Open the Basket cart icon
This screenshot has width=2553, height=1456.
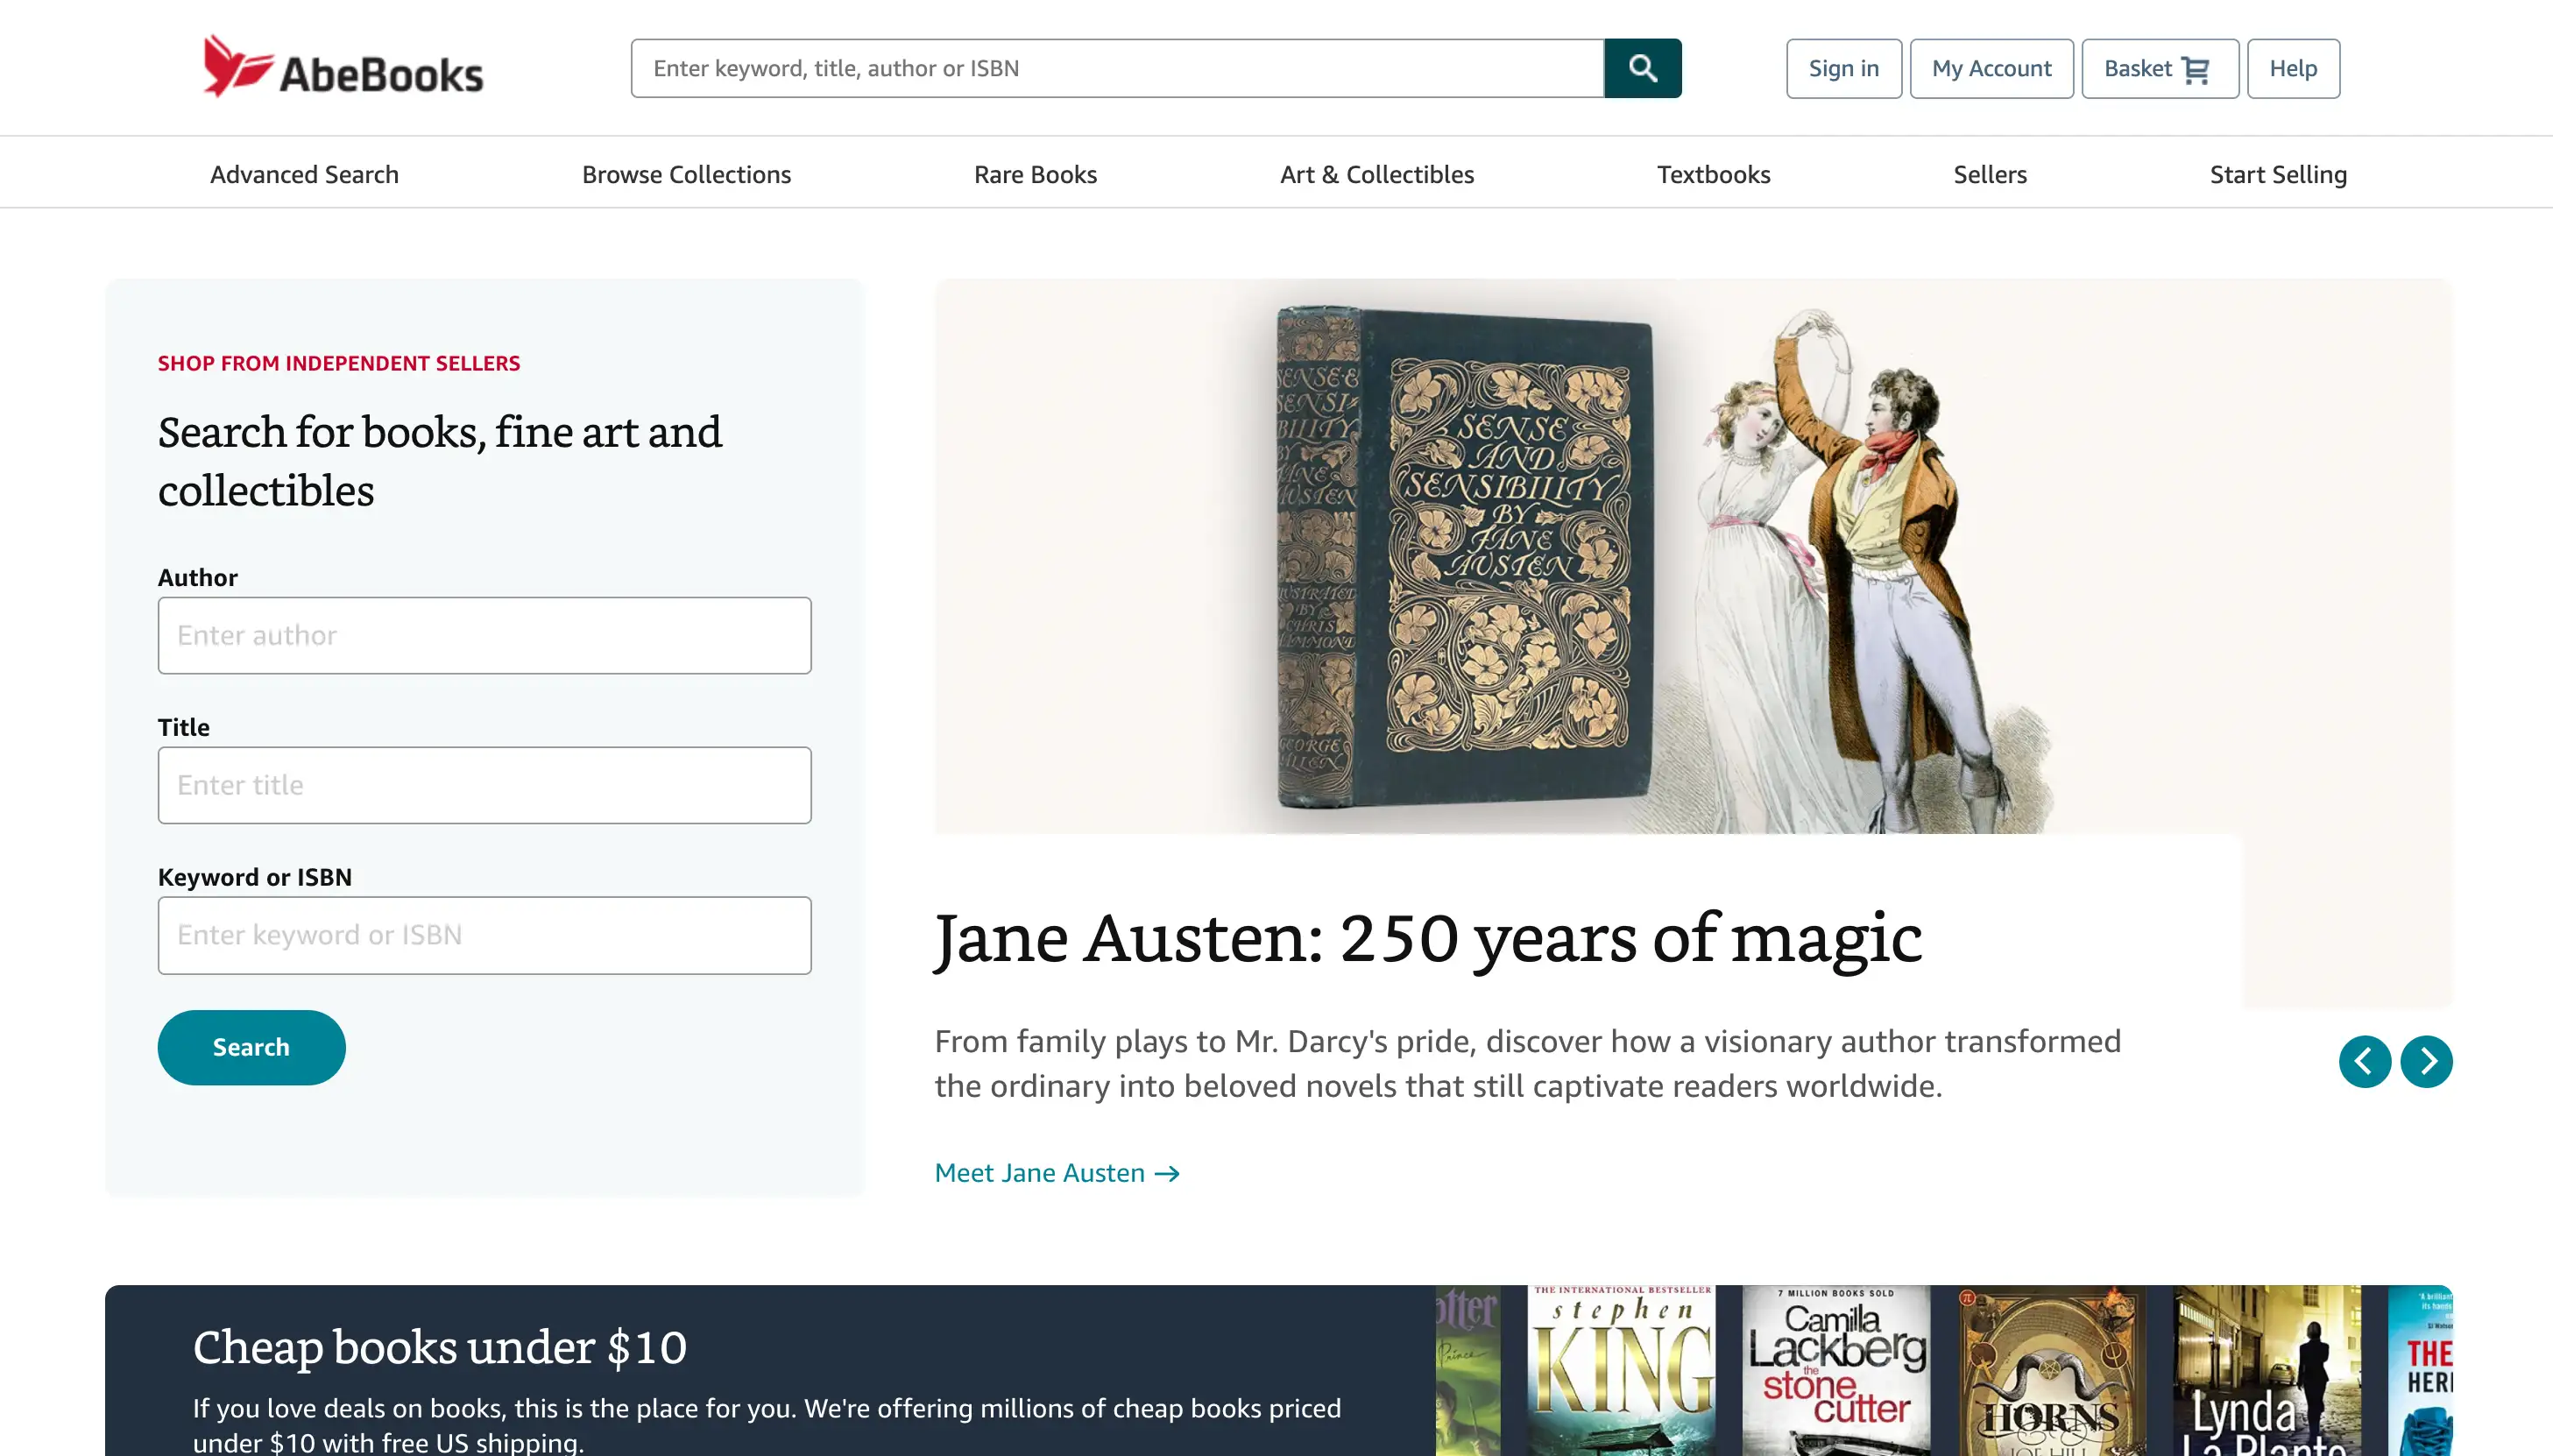(2195, 69)
